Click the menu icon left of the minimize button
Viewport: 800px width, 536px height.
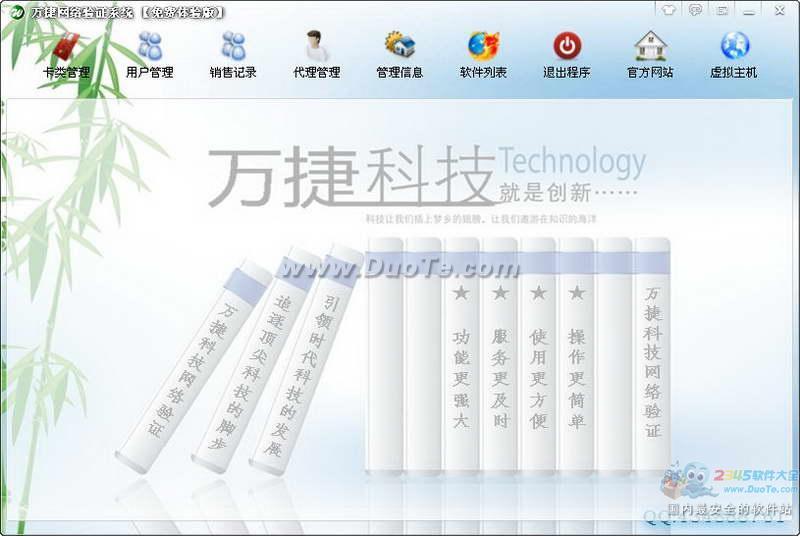[722, 10]
